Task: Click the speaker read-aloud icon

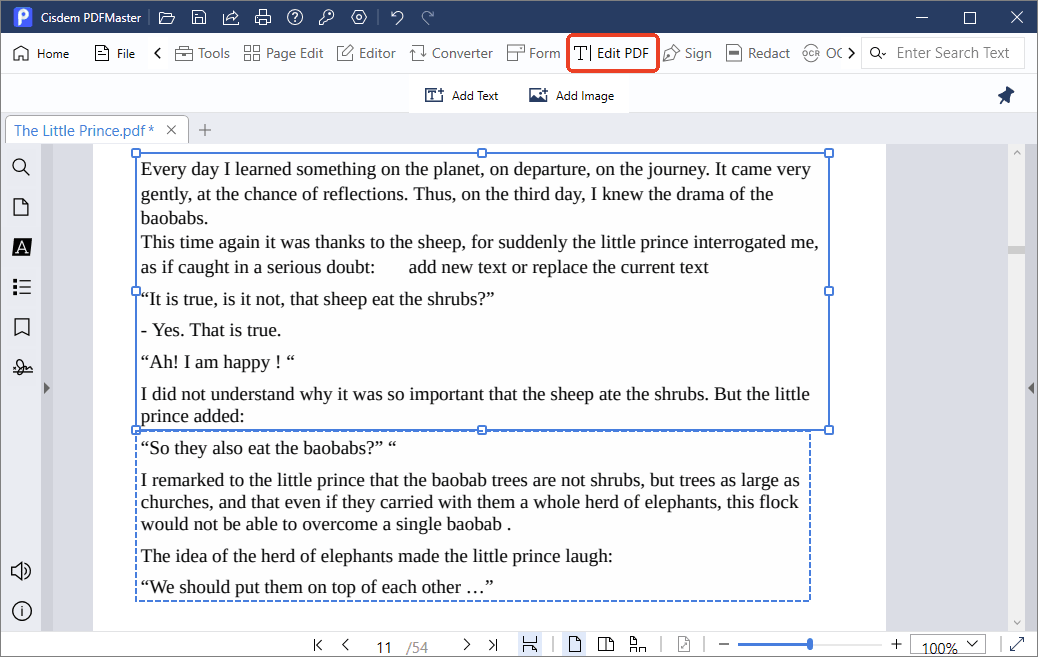Action: [x=21, y=571]
